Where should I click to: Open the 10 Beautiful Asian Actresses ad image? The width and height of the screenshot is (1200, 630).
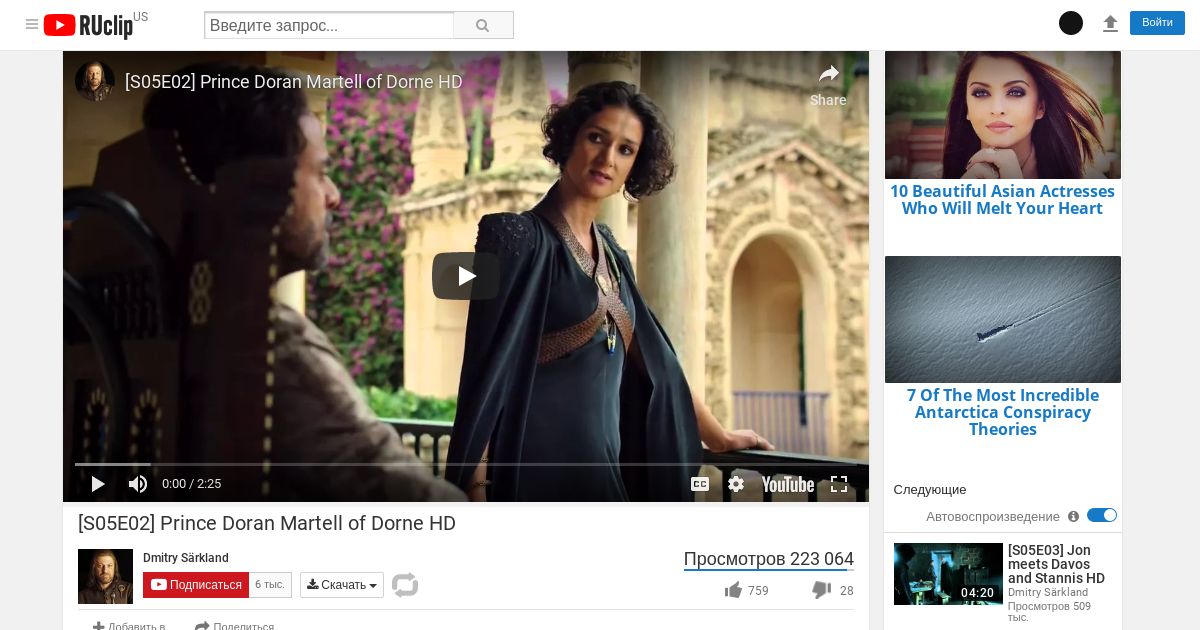click(1003, 115)
